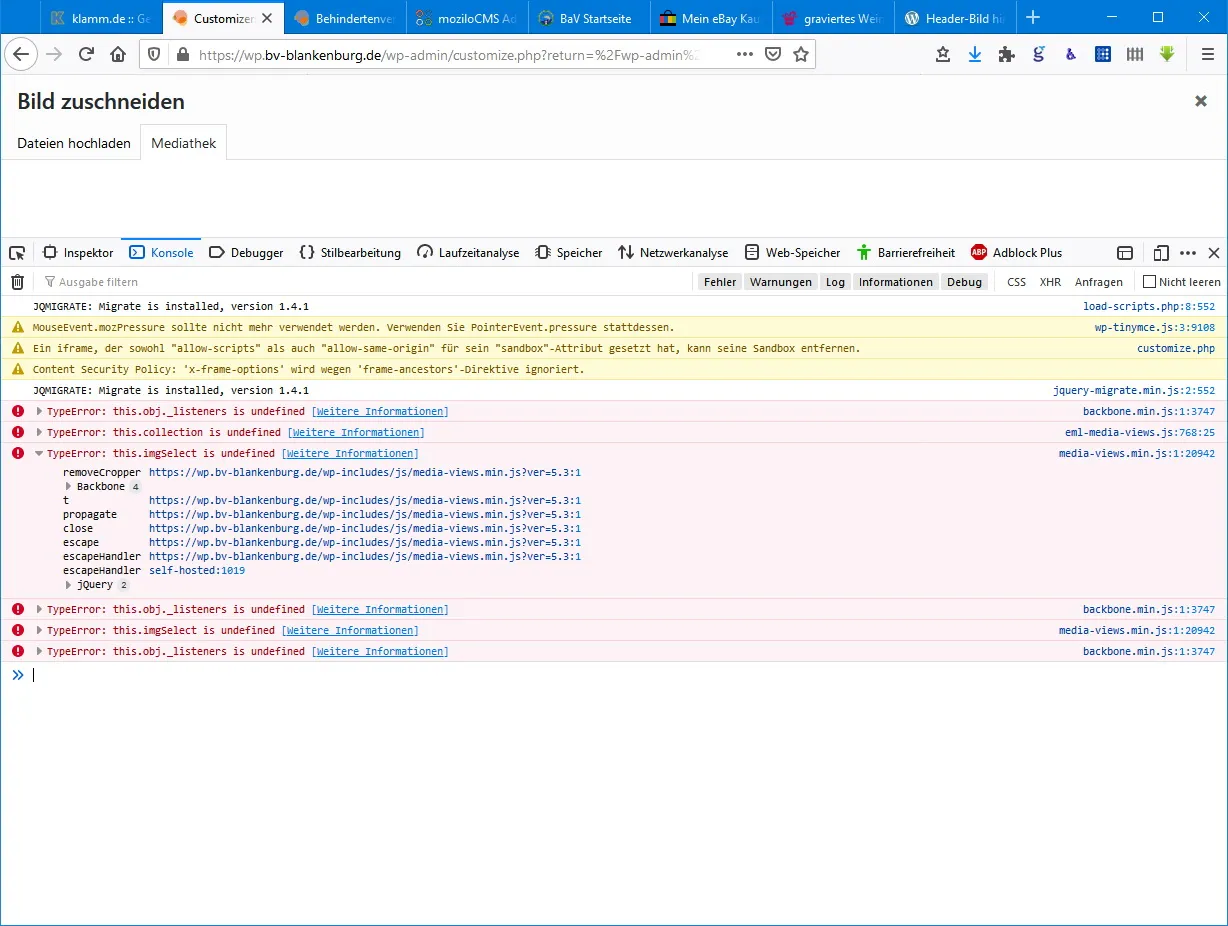
Task: Expand first this.obj._listeners TypeError
Action: point(40,412)
